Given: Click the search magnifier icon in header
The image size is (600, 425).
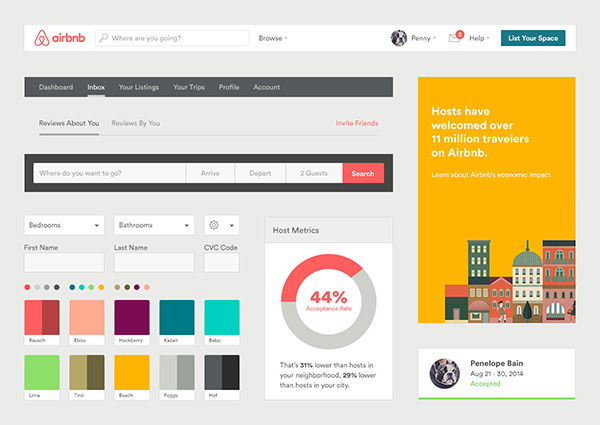Looking at the screenshot, I should coord(103,38).
